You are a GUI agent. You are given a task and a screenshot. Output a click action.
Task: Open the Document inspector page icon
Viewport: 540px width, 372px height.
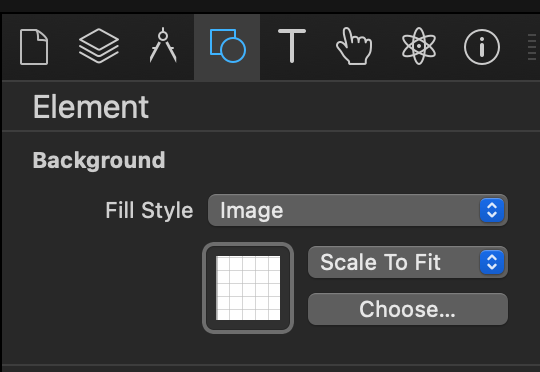tap(34, 47)
